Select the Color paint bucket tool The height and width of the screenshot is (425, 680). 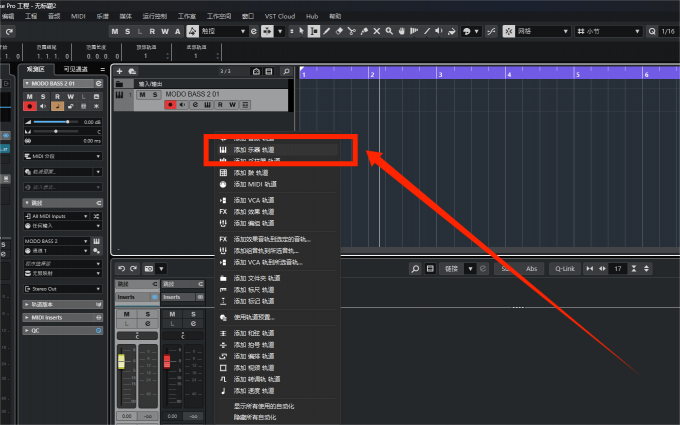tap(451, 31)
